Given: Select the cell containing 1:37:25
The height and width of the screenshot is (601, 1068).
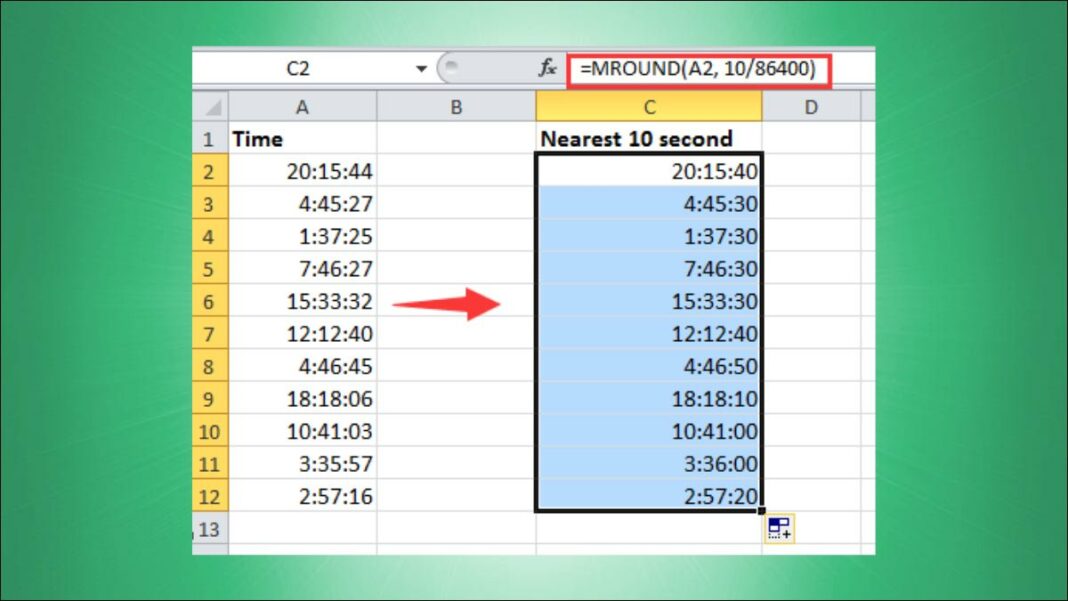Looking at the screenshot, I should coord(302,236).
